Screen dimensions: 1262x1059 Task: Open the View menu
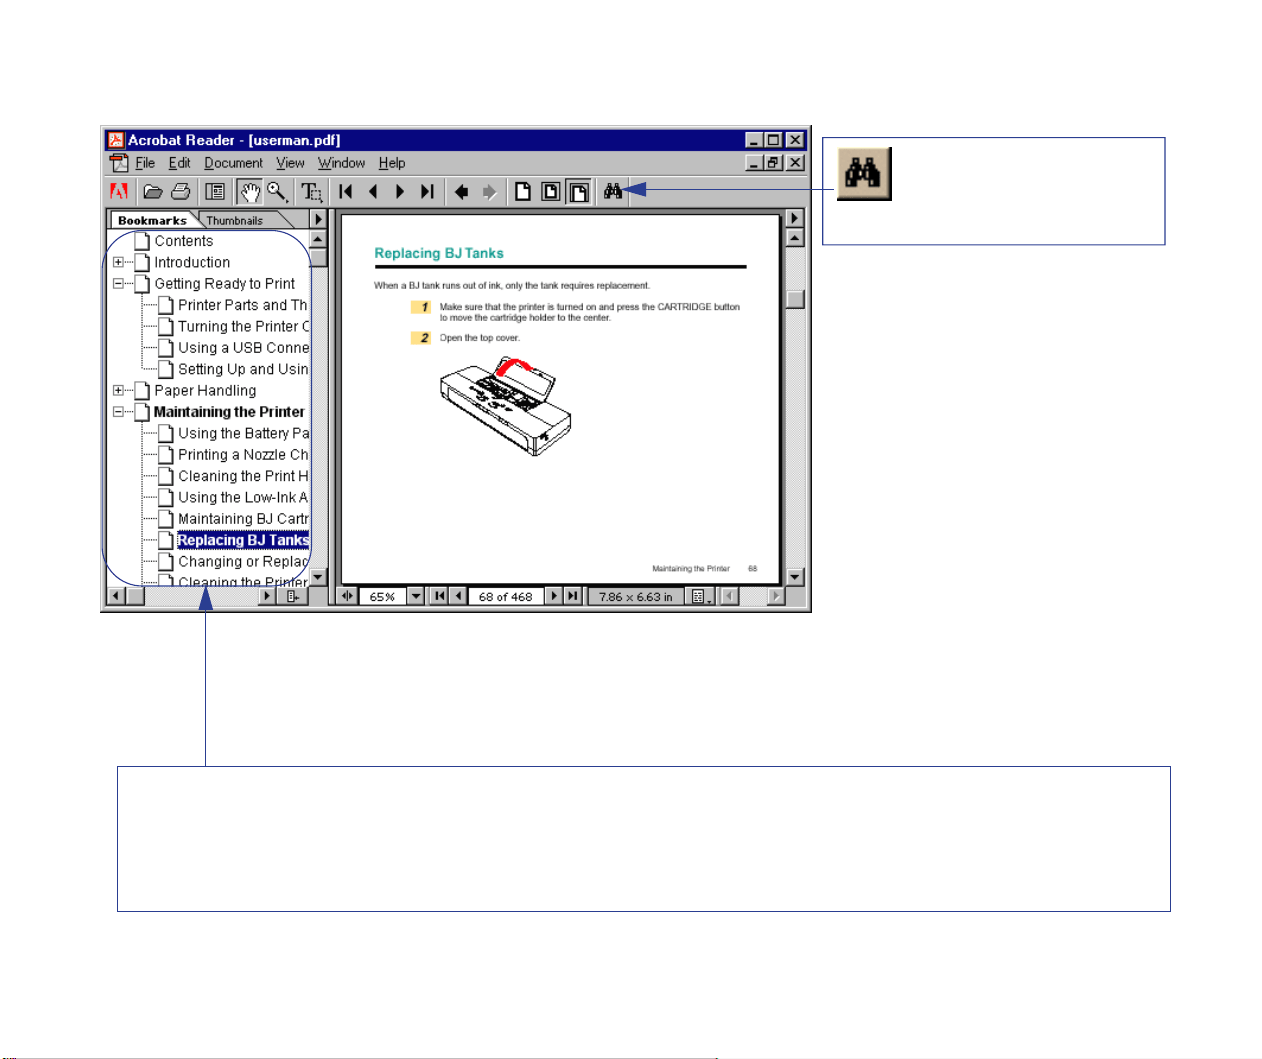click(290, 163)
